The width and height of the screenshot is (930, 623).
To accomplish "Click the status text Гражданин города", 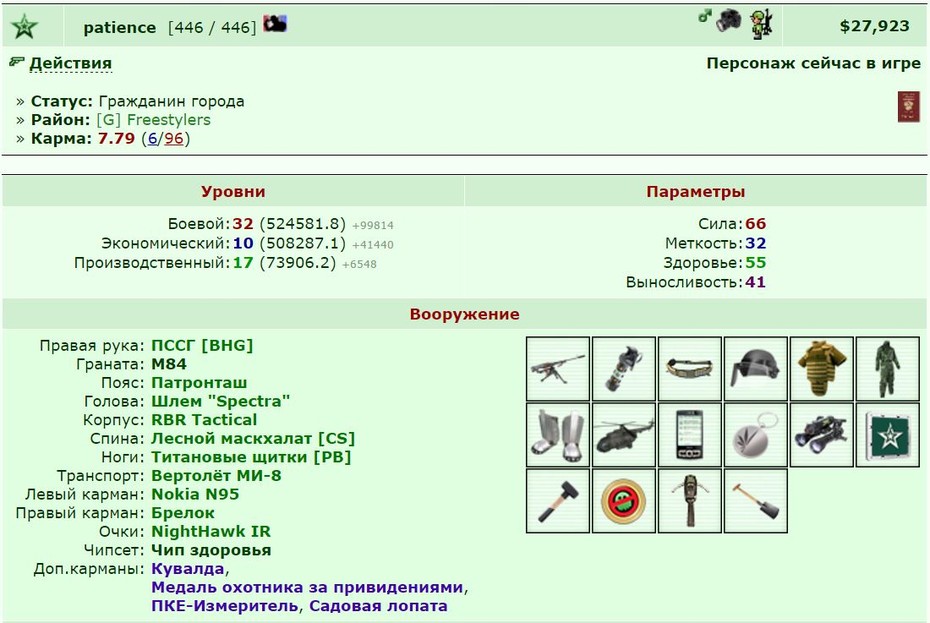I will (x=171, y=101).
